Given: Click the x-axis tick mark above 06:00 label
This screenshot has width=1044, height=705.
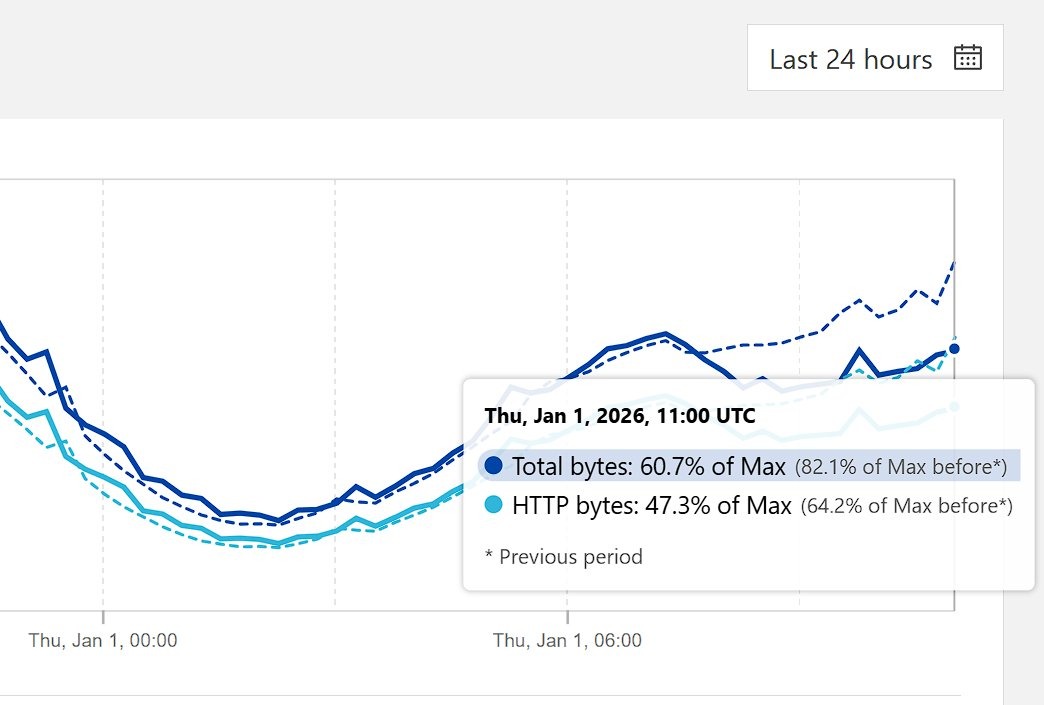Looking at the screenshot, I should click(567, 617).
